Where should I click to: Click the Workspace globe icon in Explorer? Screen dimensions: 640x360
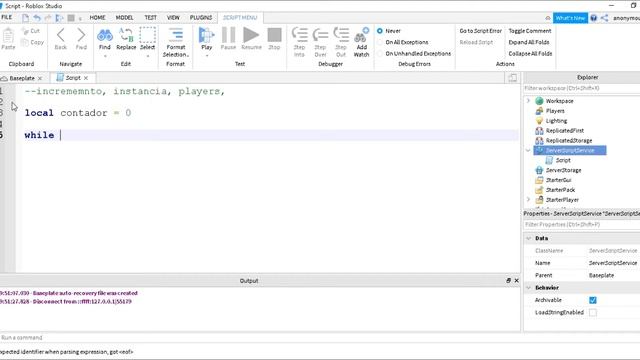539,101
